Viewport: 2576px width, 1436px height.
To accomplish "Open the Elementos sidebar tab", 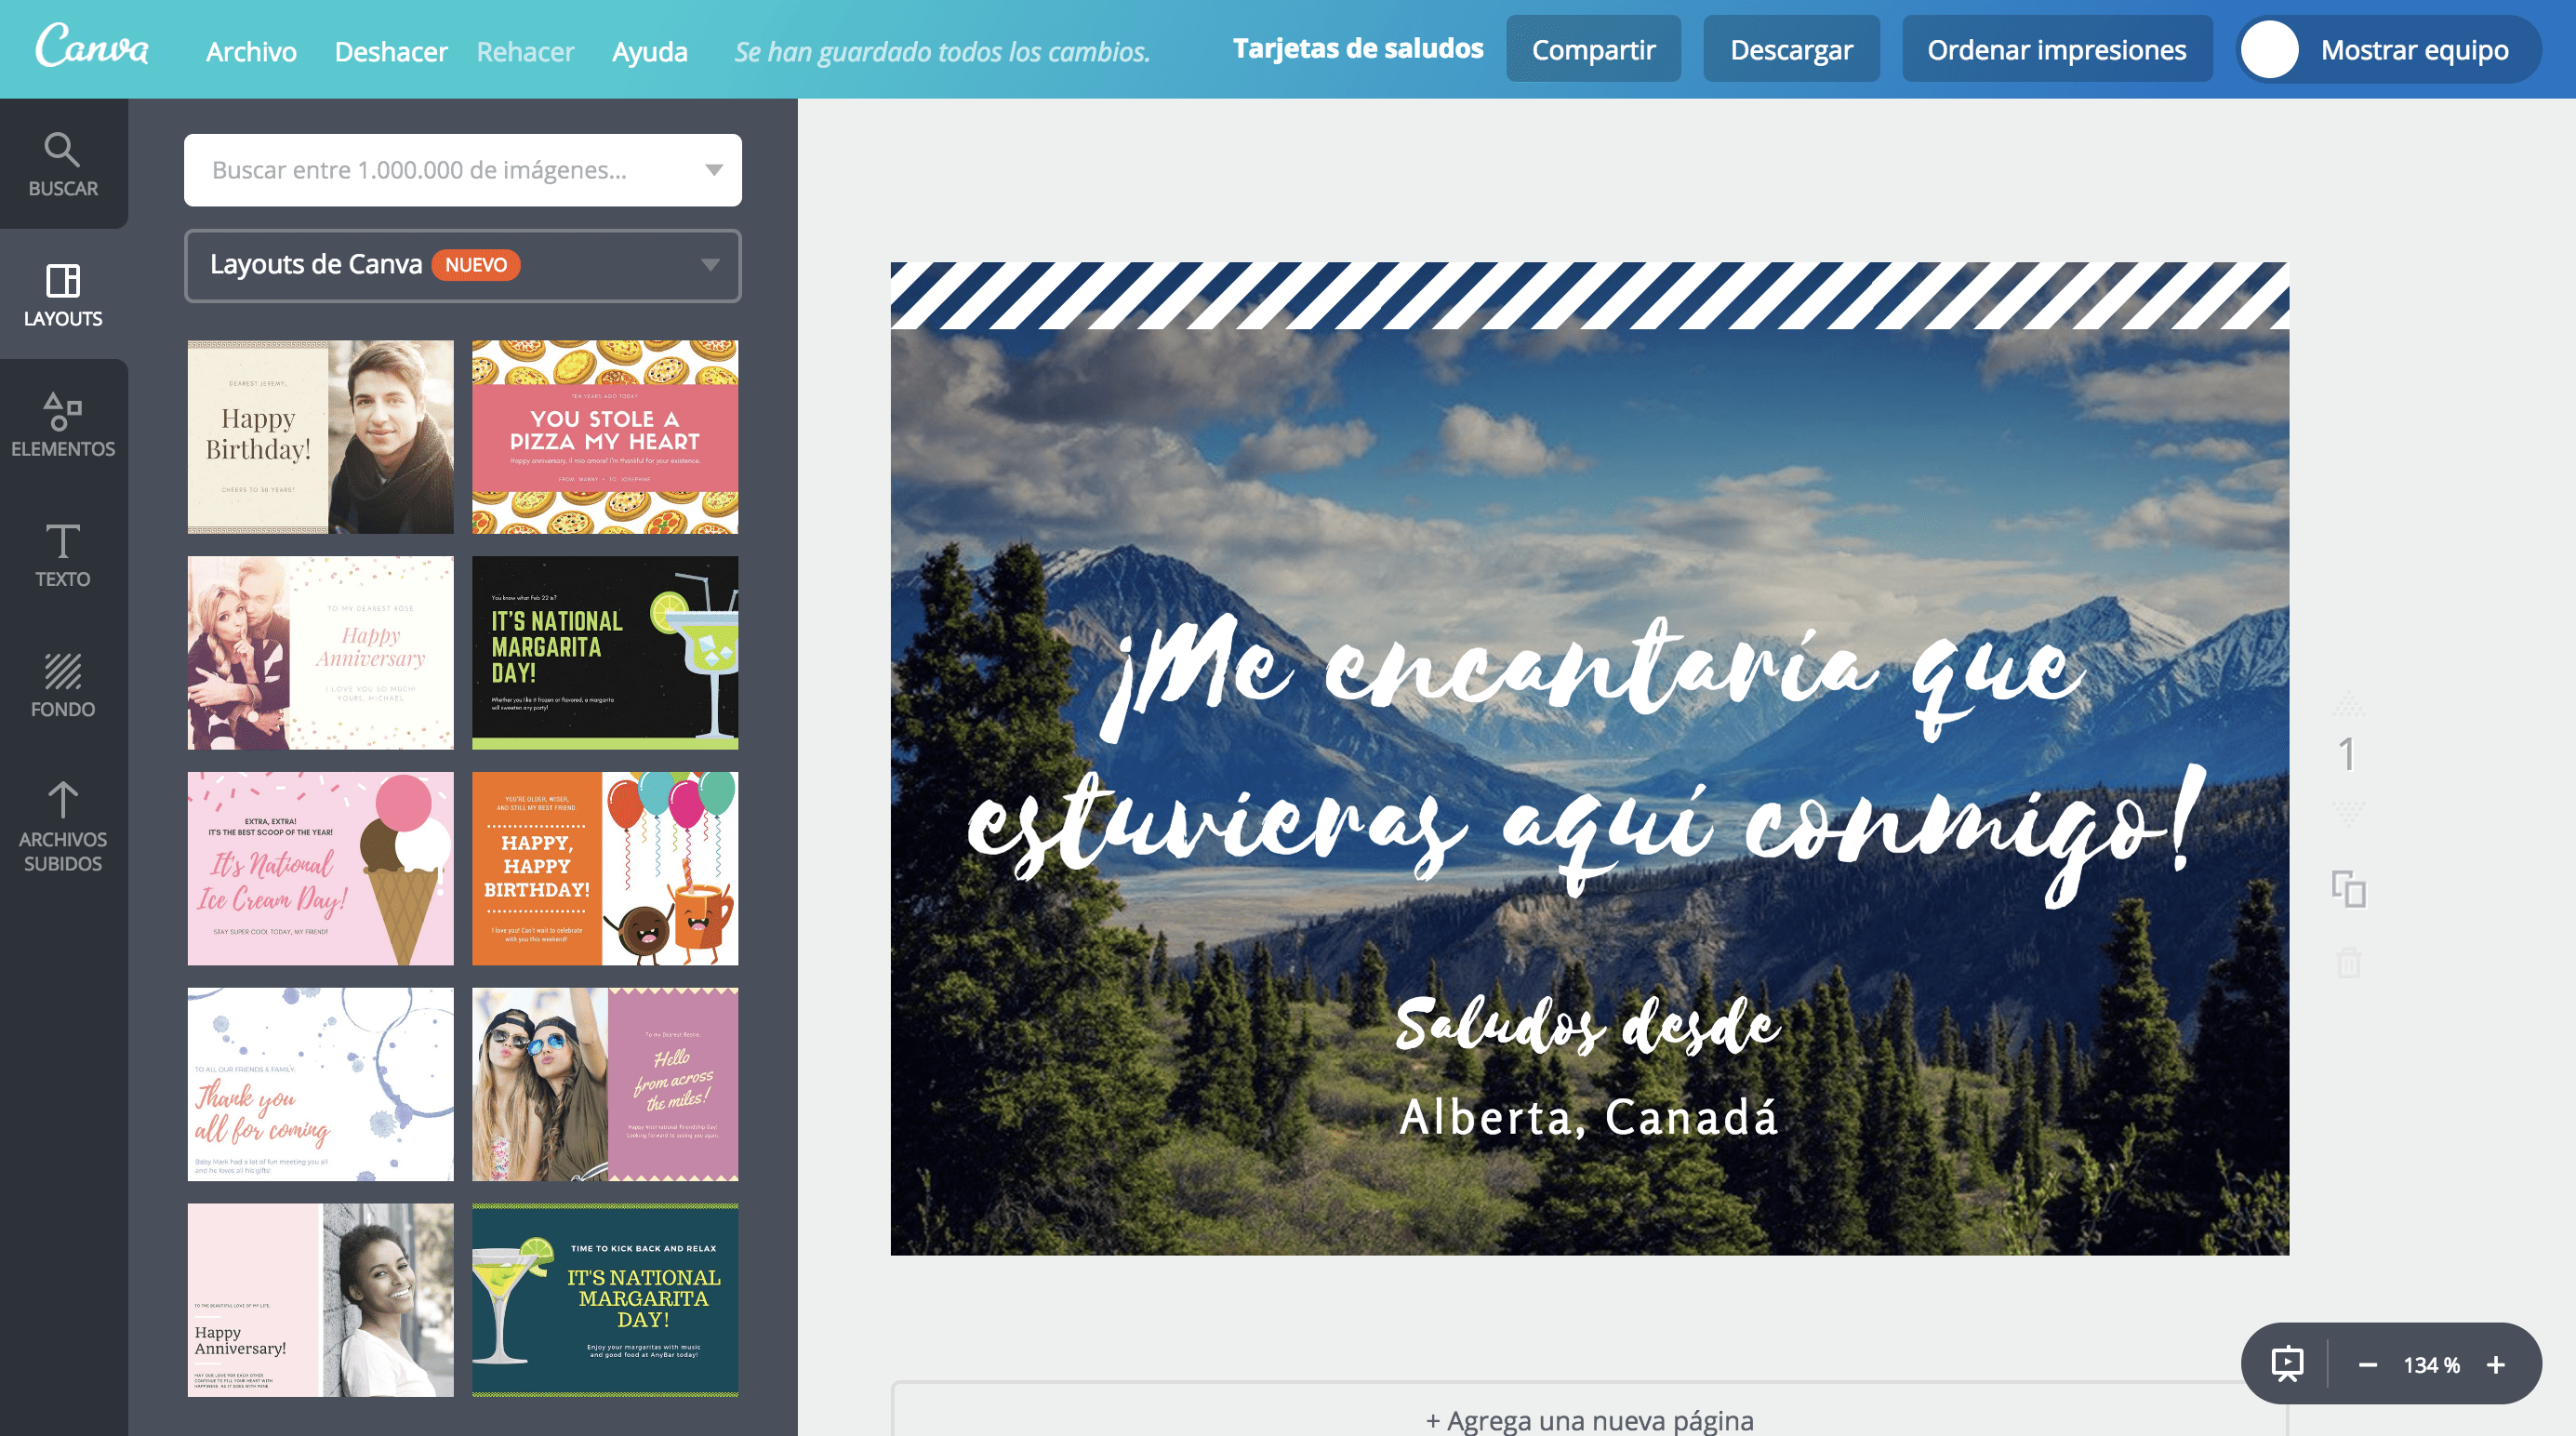I will pyautogui.click(x=63, y=424).
